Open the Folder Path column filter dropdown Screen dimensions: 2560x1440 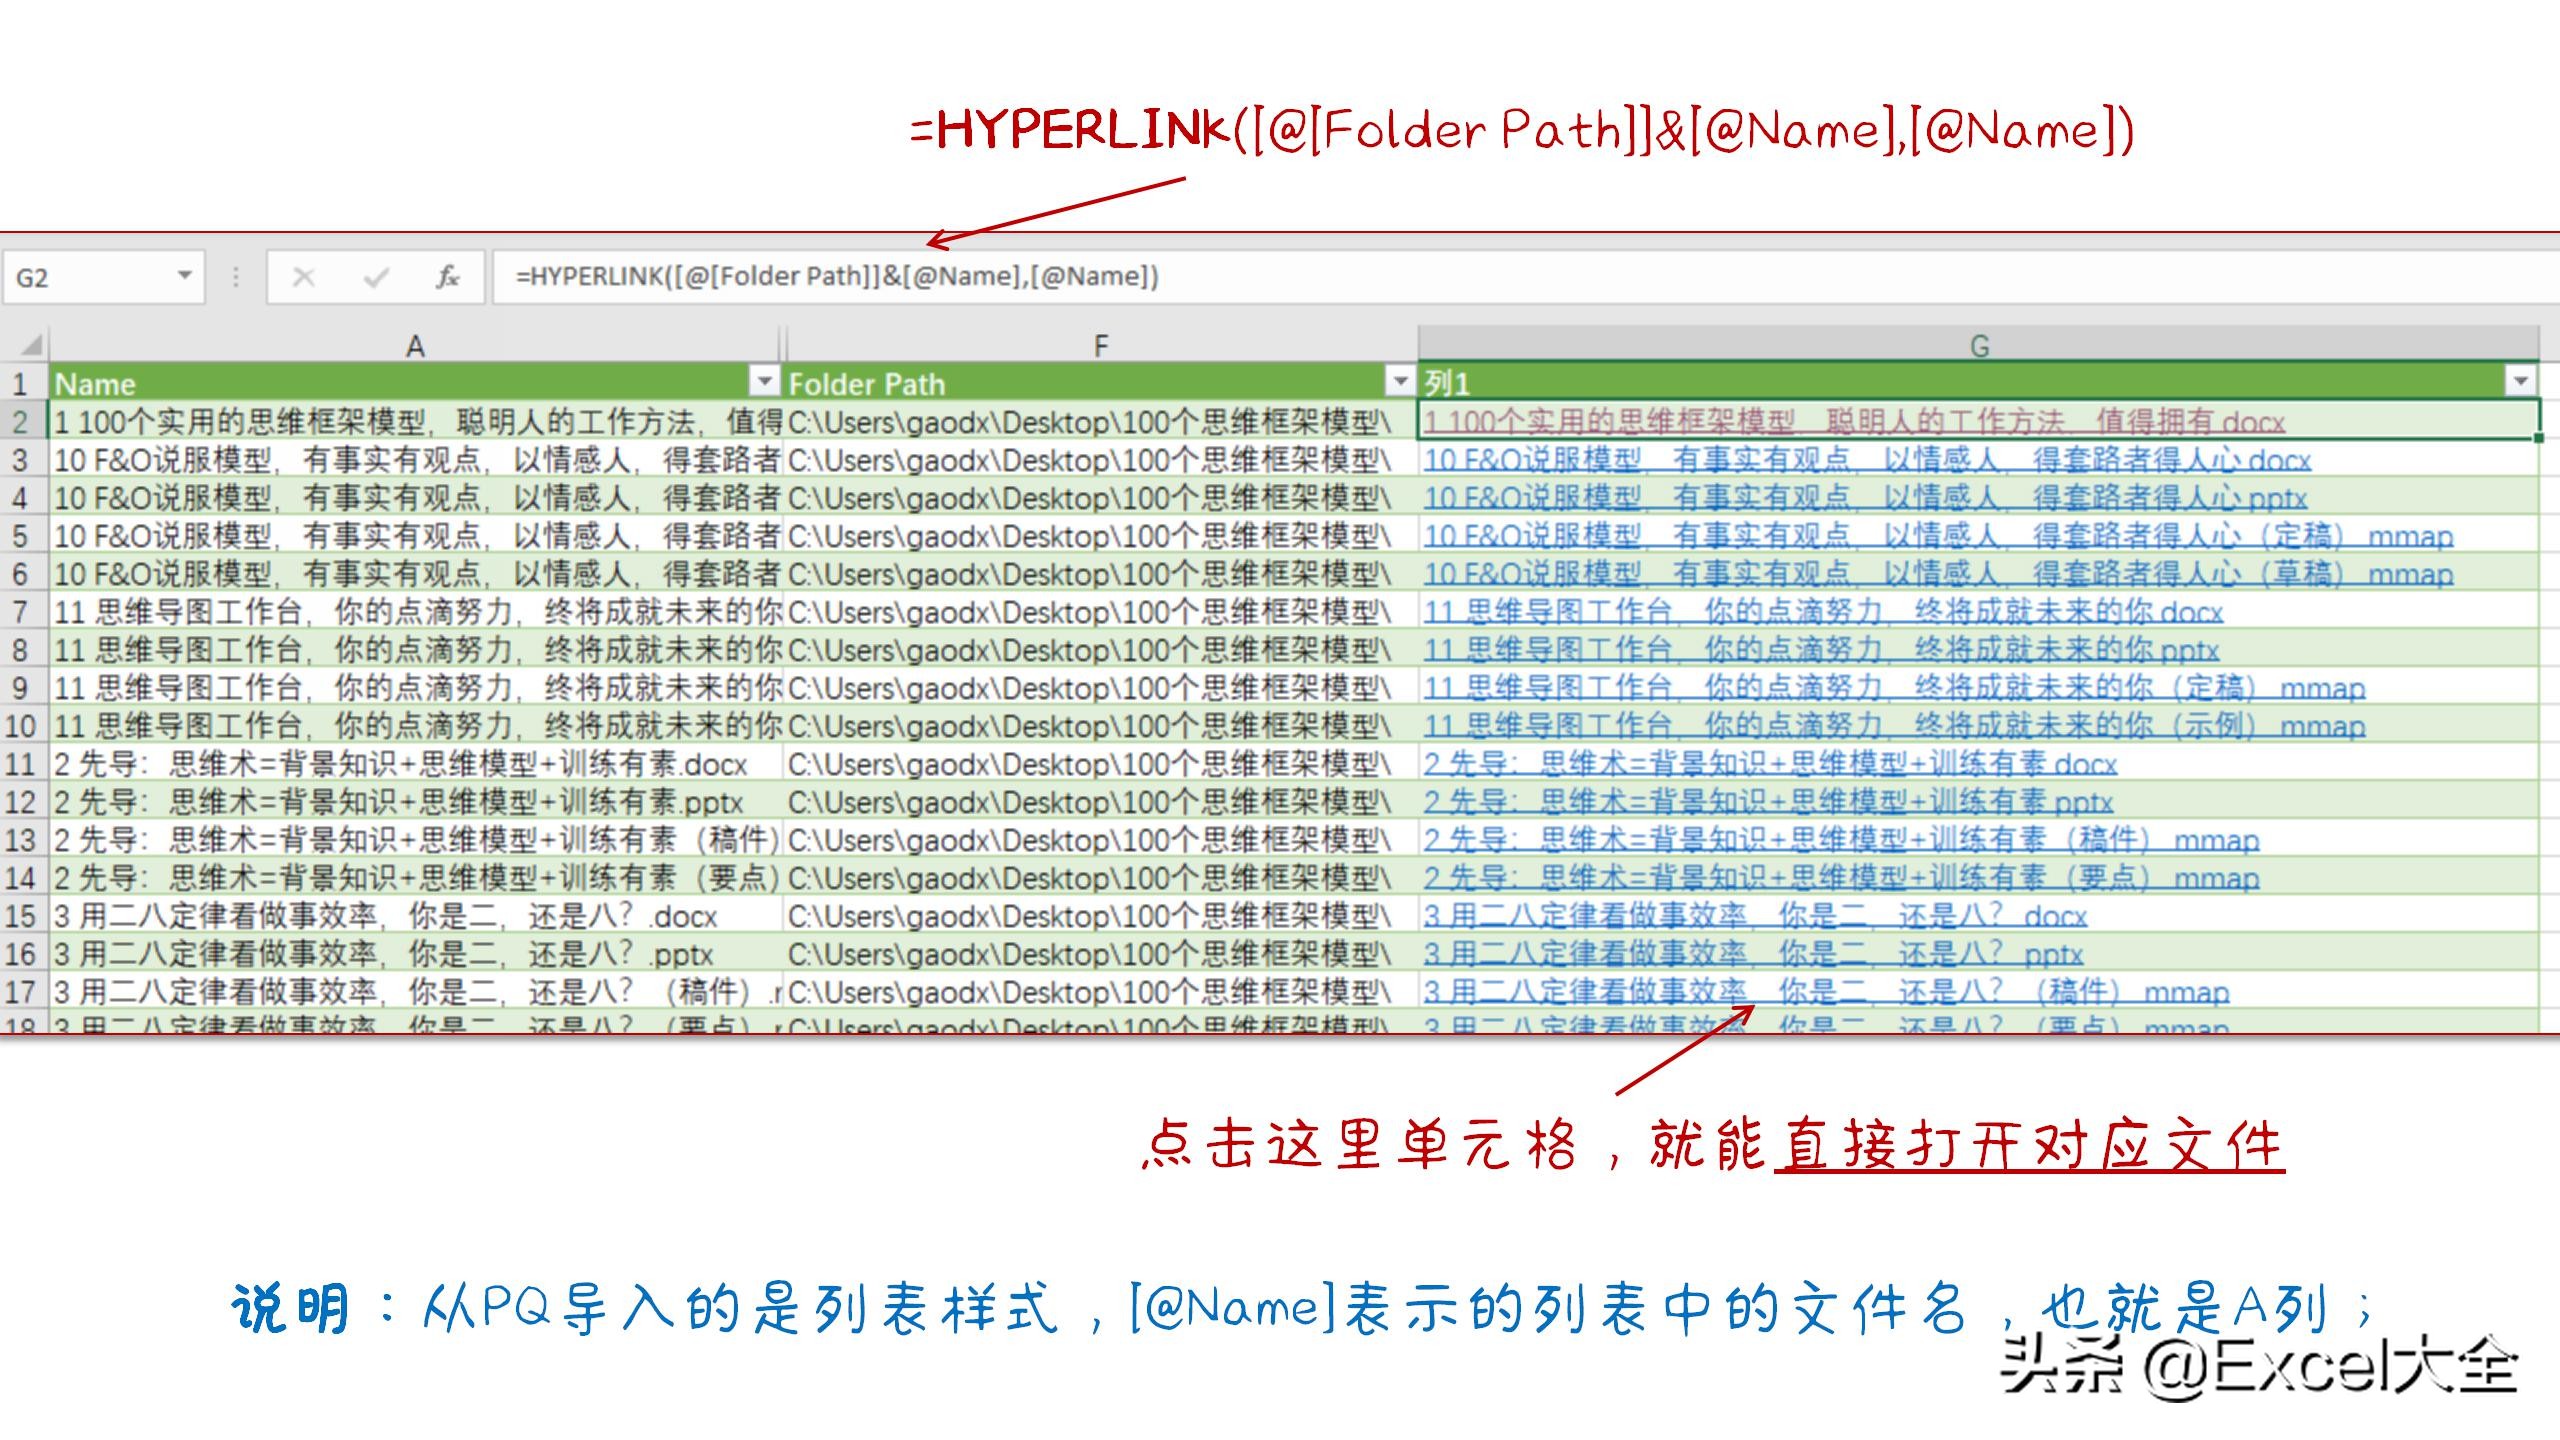(x=1400, y=381)
